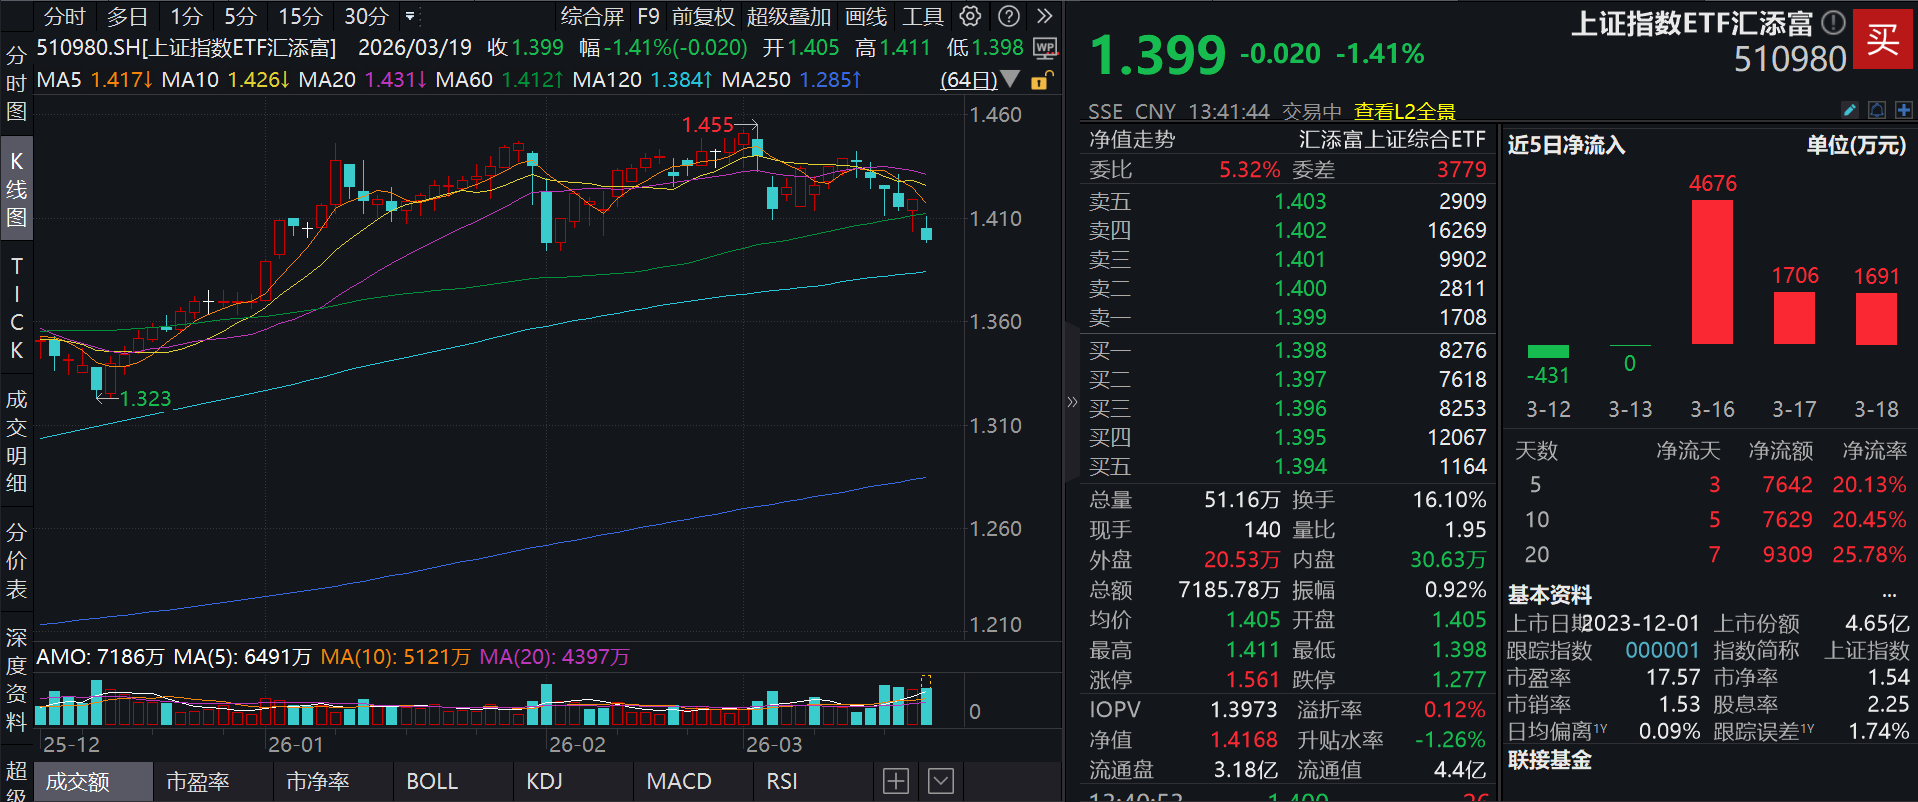Open the 基本资料 more options ellipsis

tap(1889, 595)
